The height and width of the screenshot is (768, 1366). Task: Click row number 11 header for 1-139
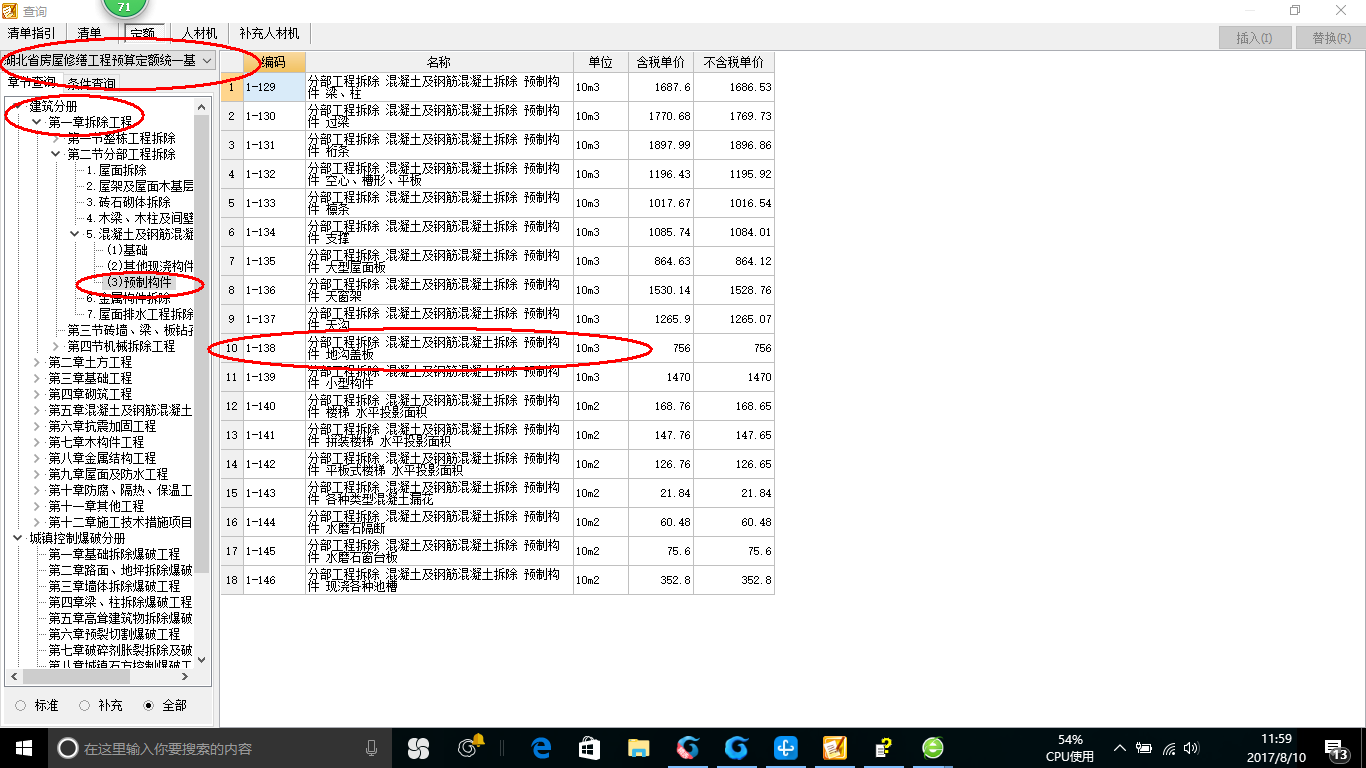click(231, 377)
